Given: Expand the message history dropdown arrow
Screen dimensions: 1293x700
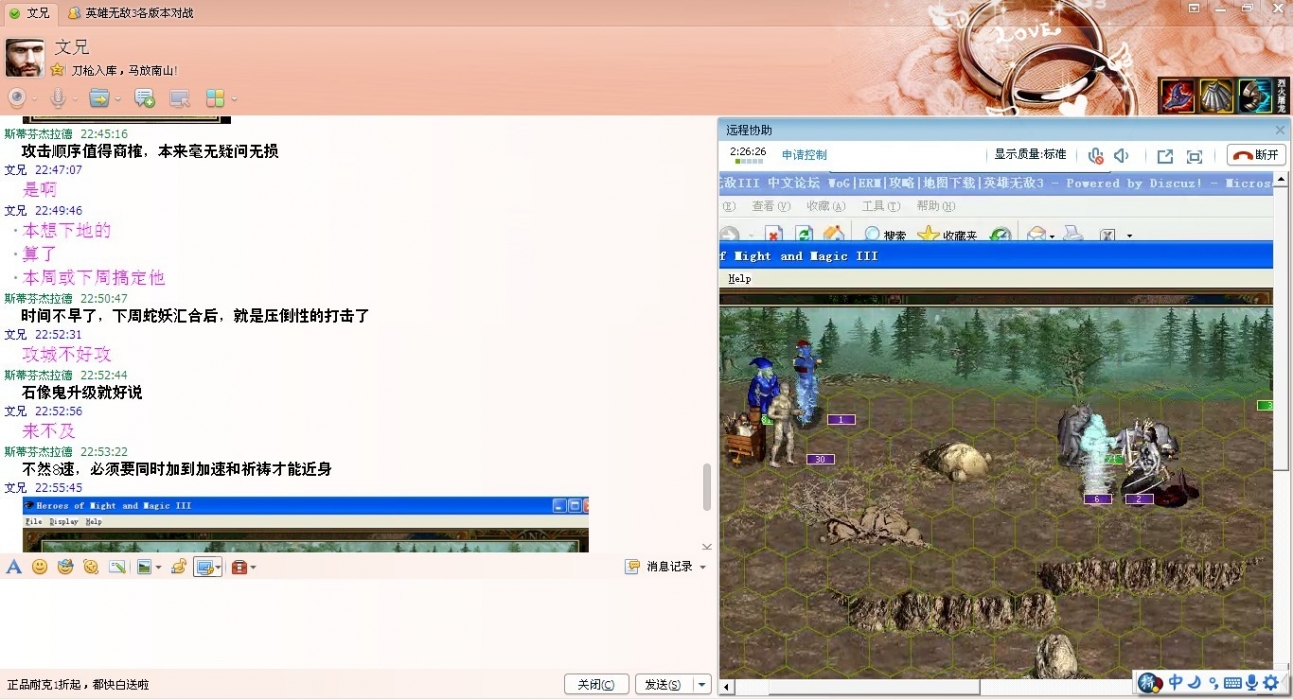Looking at the screenshot, I should [x=703, y=567].
